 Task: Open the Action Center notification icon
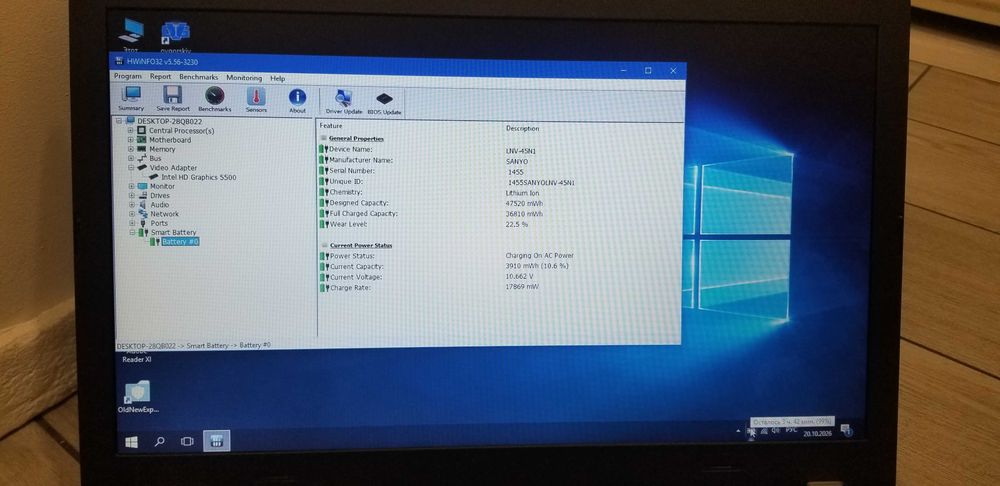point(846,429)
